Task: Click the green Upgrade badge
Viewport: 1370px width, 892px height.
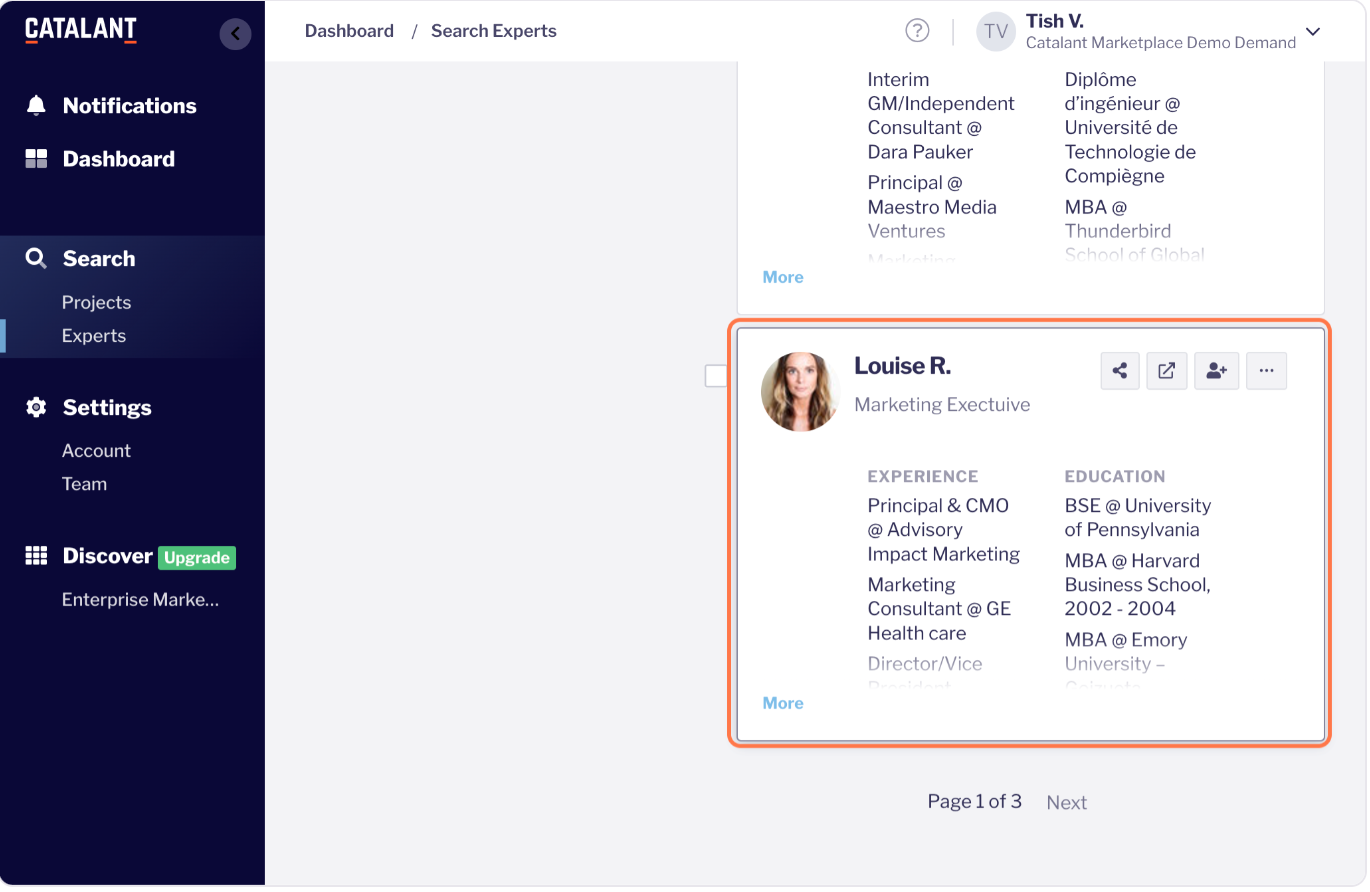Action: pyautogui.click(x=197, y=558)
